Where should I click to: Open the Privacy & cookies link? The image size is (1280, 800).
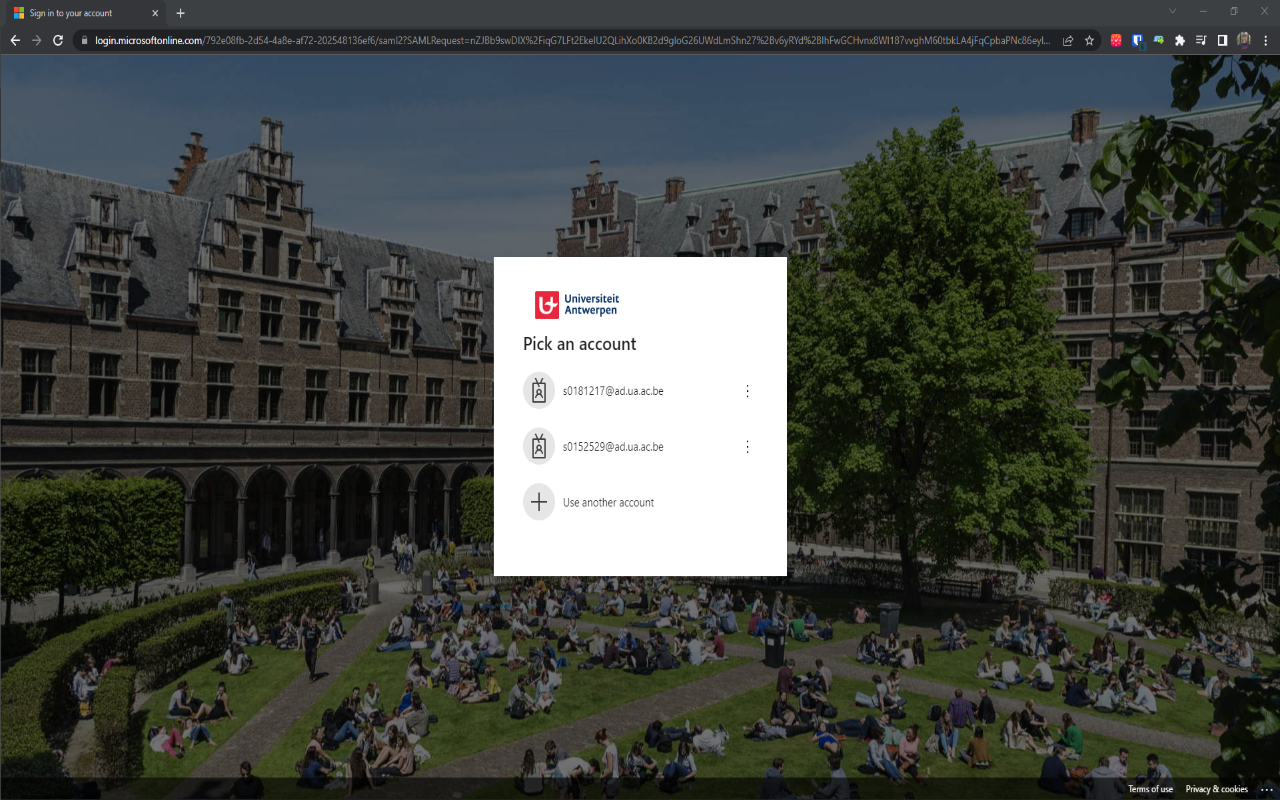1217,789
